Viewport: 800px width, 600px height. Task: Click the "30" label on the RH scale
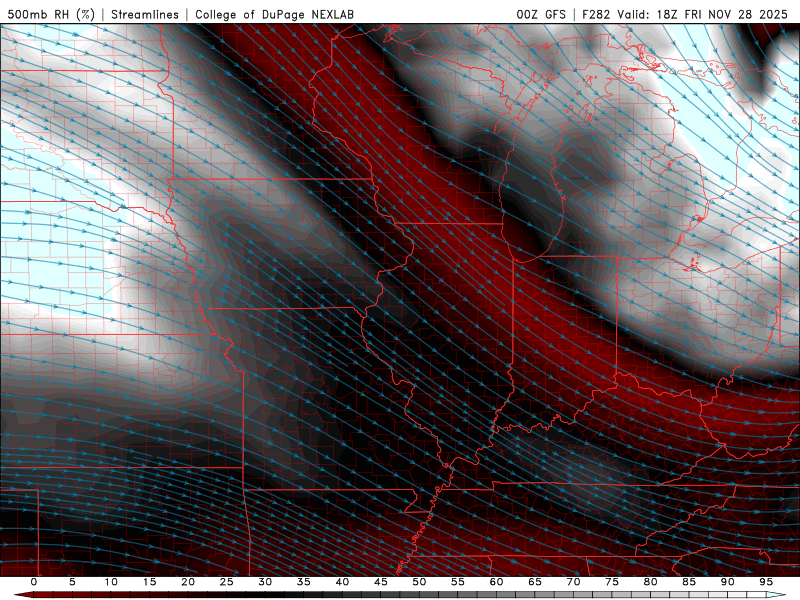click(x=265, y=582)
